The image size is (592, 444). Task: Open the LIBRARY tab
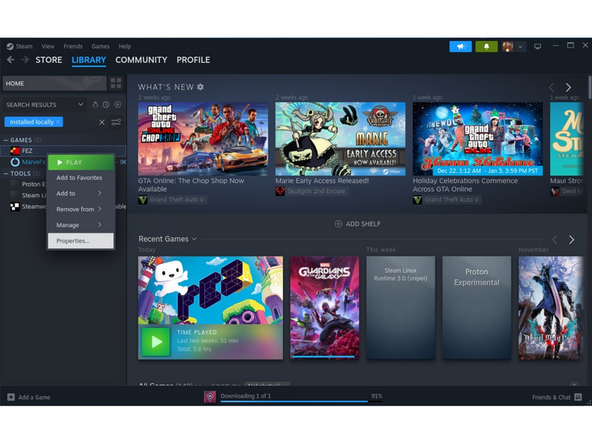pyautogui.click(x=89, y=60)
